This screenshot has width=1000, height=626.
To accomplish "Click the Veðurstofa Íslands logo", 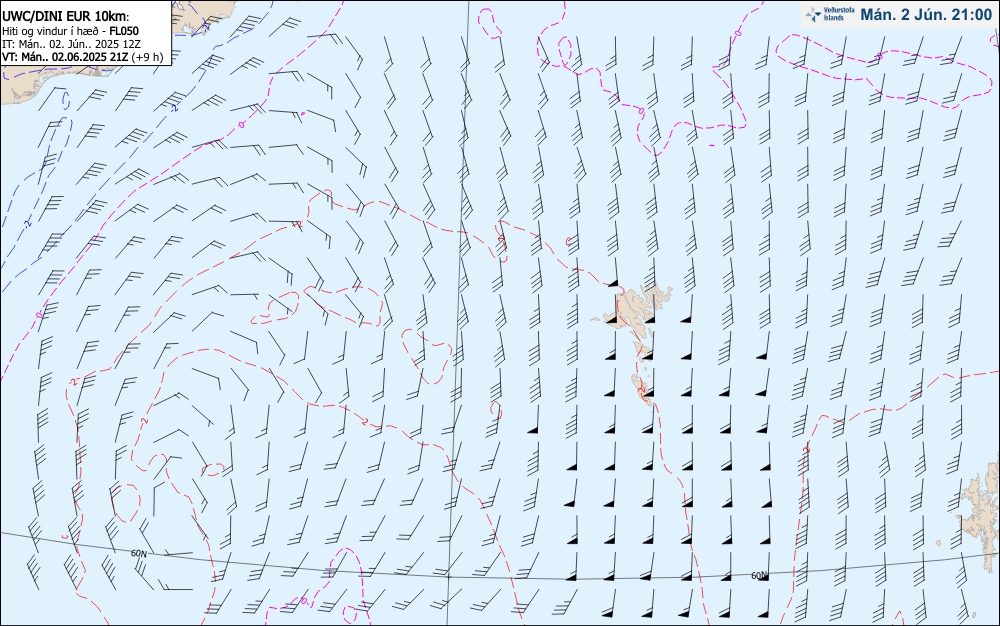I will click(830, 14).
